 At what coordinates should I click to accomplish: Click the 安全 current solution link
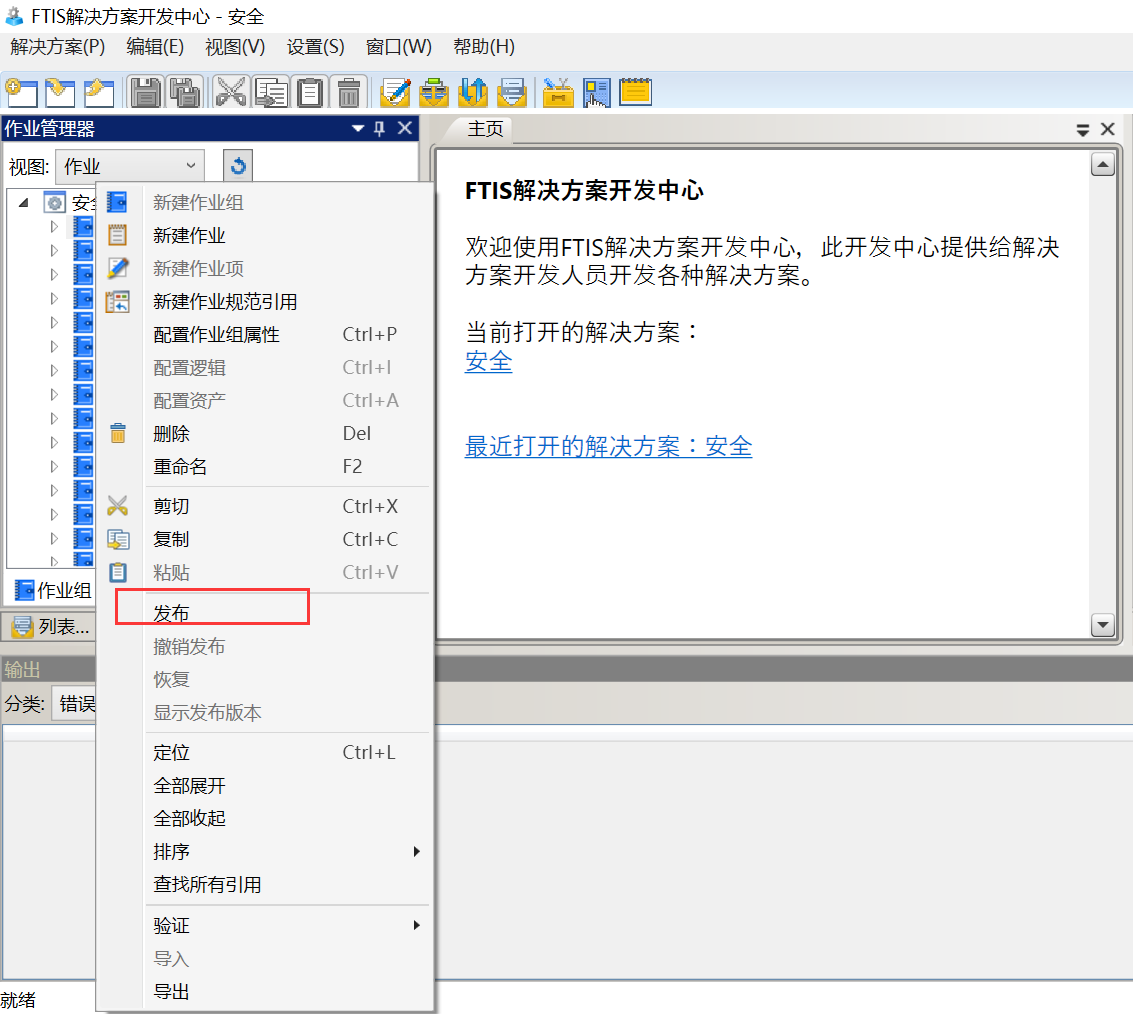488,362
